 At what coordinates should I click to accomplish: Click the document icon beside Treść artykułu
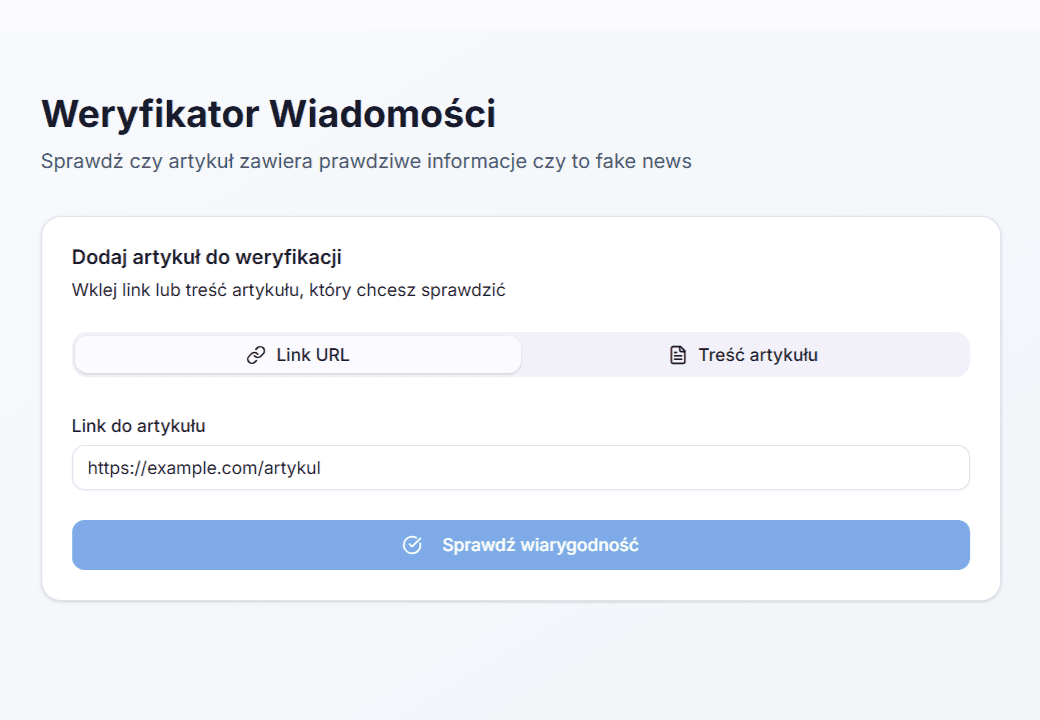coord(678,355)
